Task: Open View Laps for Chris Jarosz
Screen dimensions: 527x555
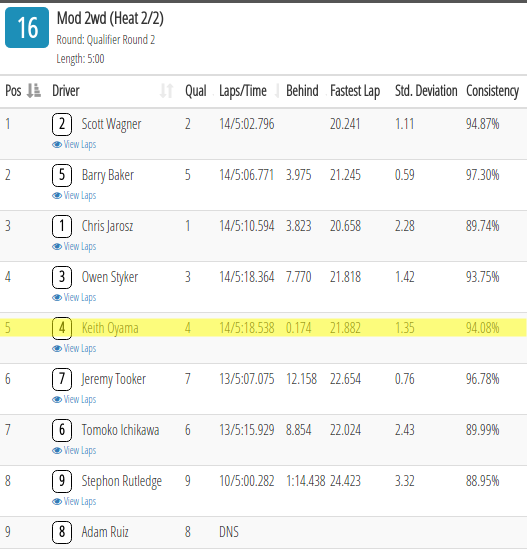Action: (x=74, y=246)
